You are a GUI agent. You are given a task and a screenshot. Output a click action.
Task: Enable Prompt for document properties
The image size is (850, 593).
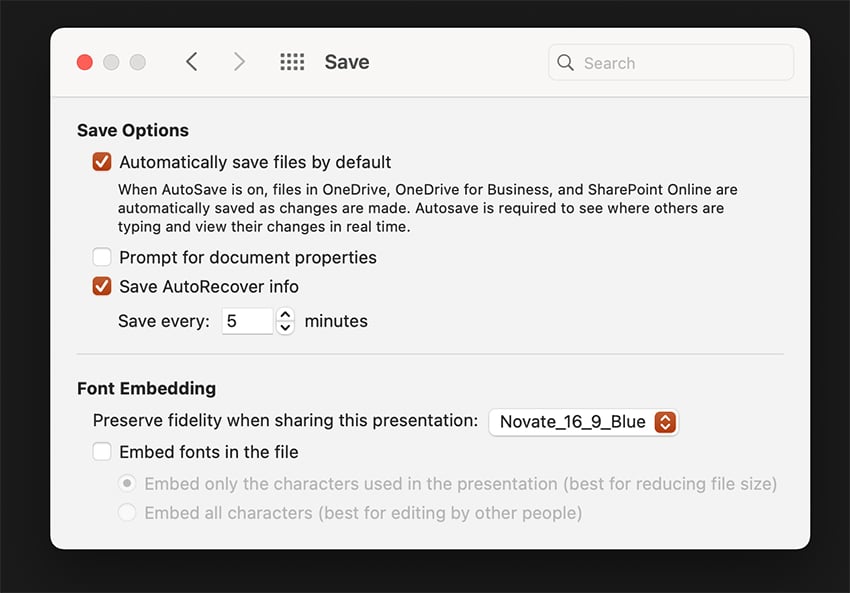point(102,257)
